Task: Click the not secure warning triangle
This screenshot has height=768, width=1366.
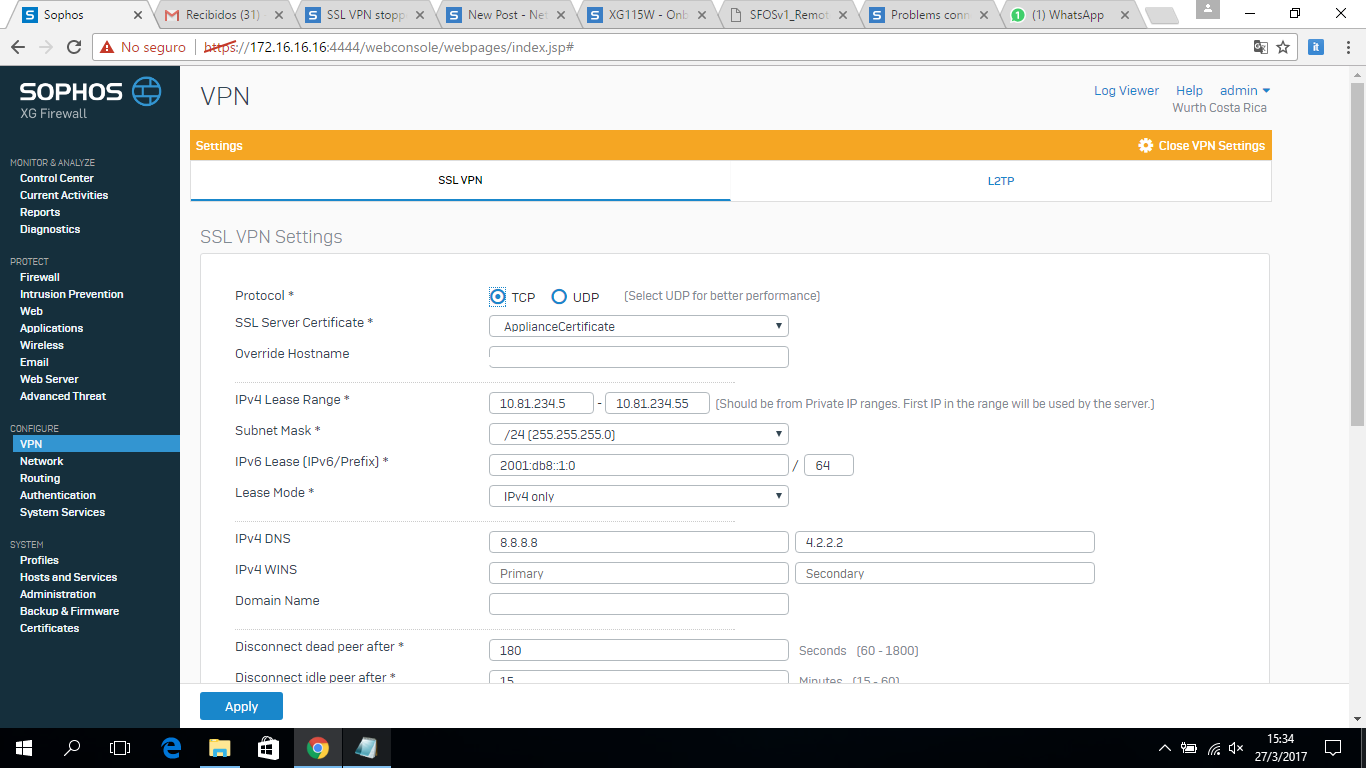Action: (x=106, y=47)
